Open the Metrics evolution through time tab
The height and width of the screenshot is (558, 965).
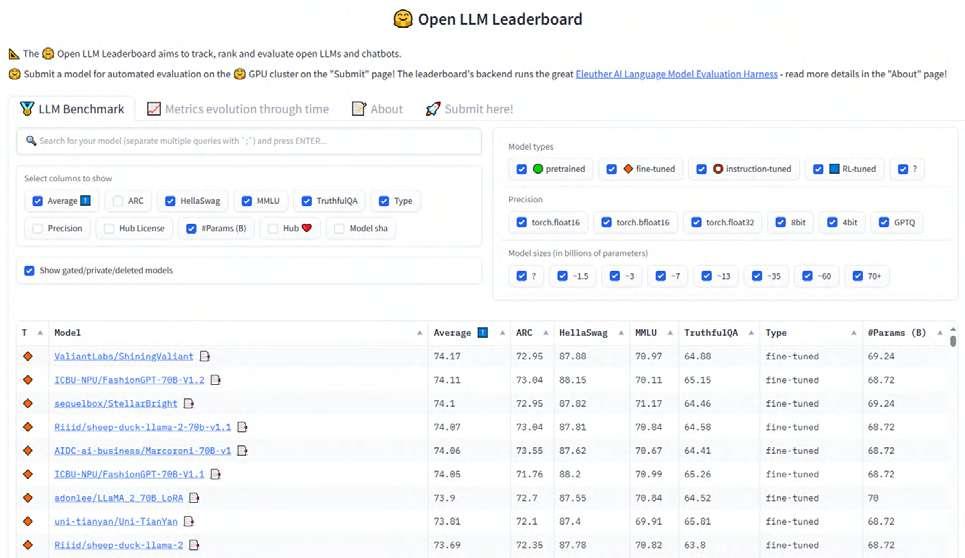[x=238, y=109]
